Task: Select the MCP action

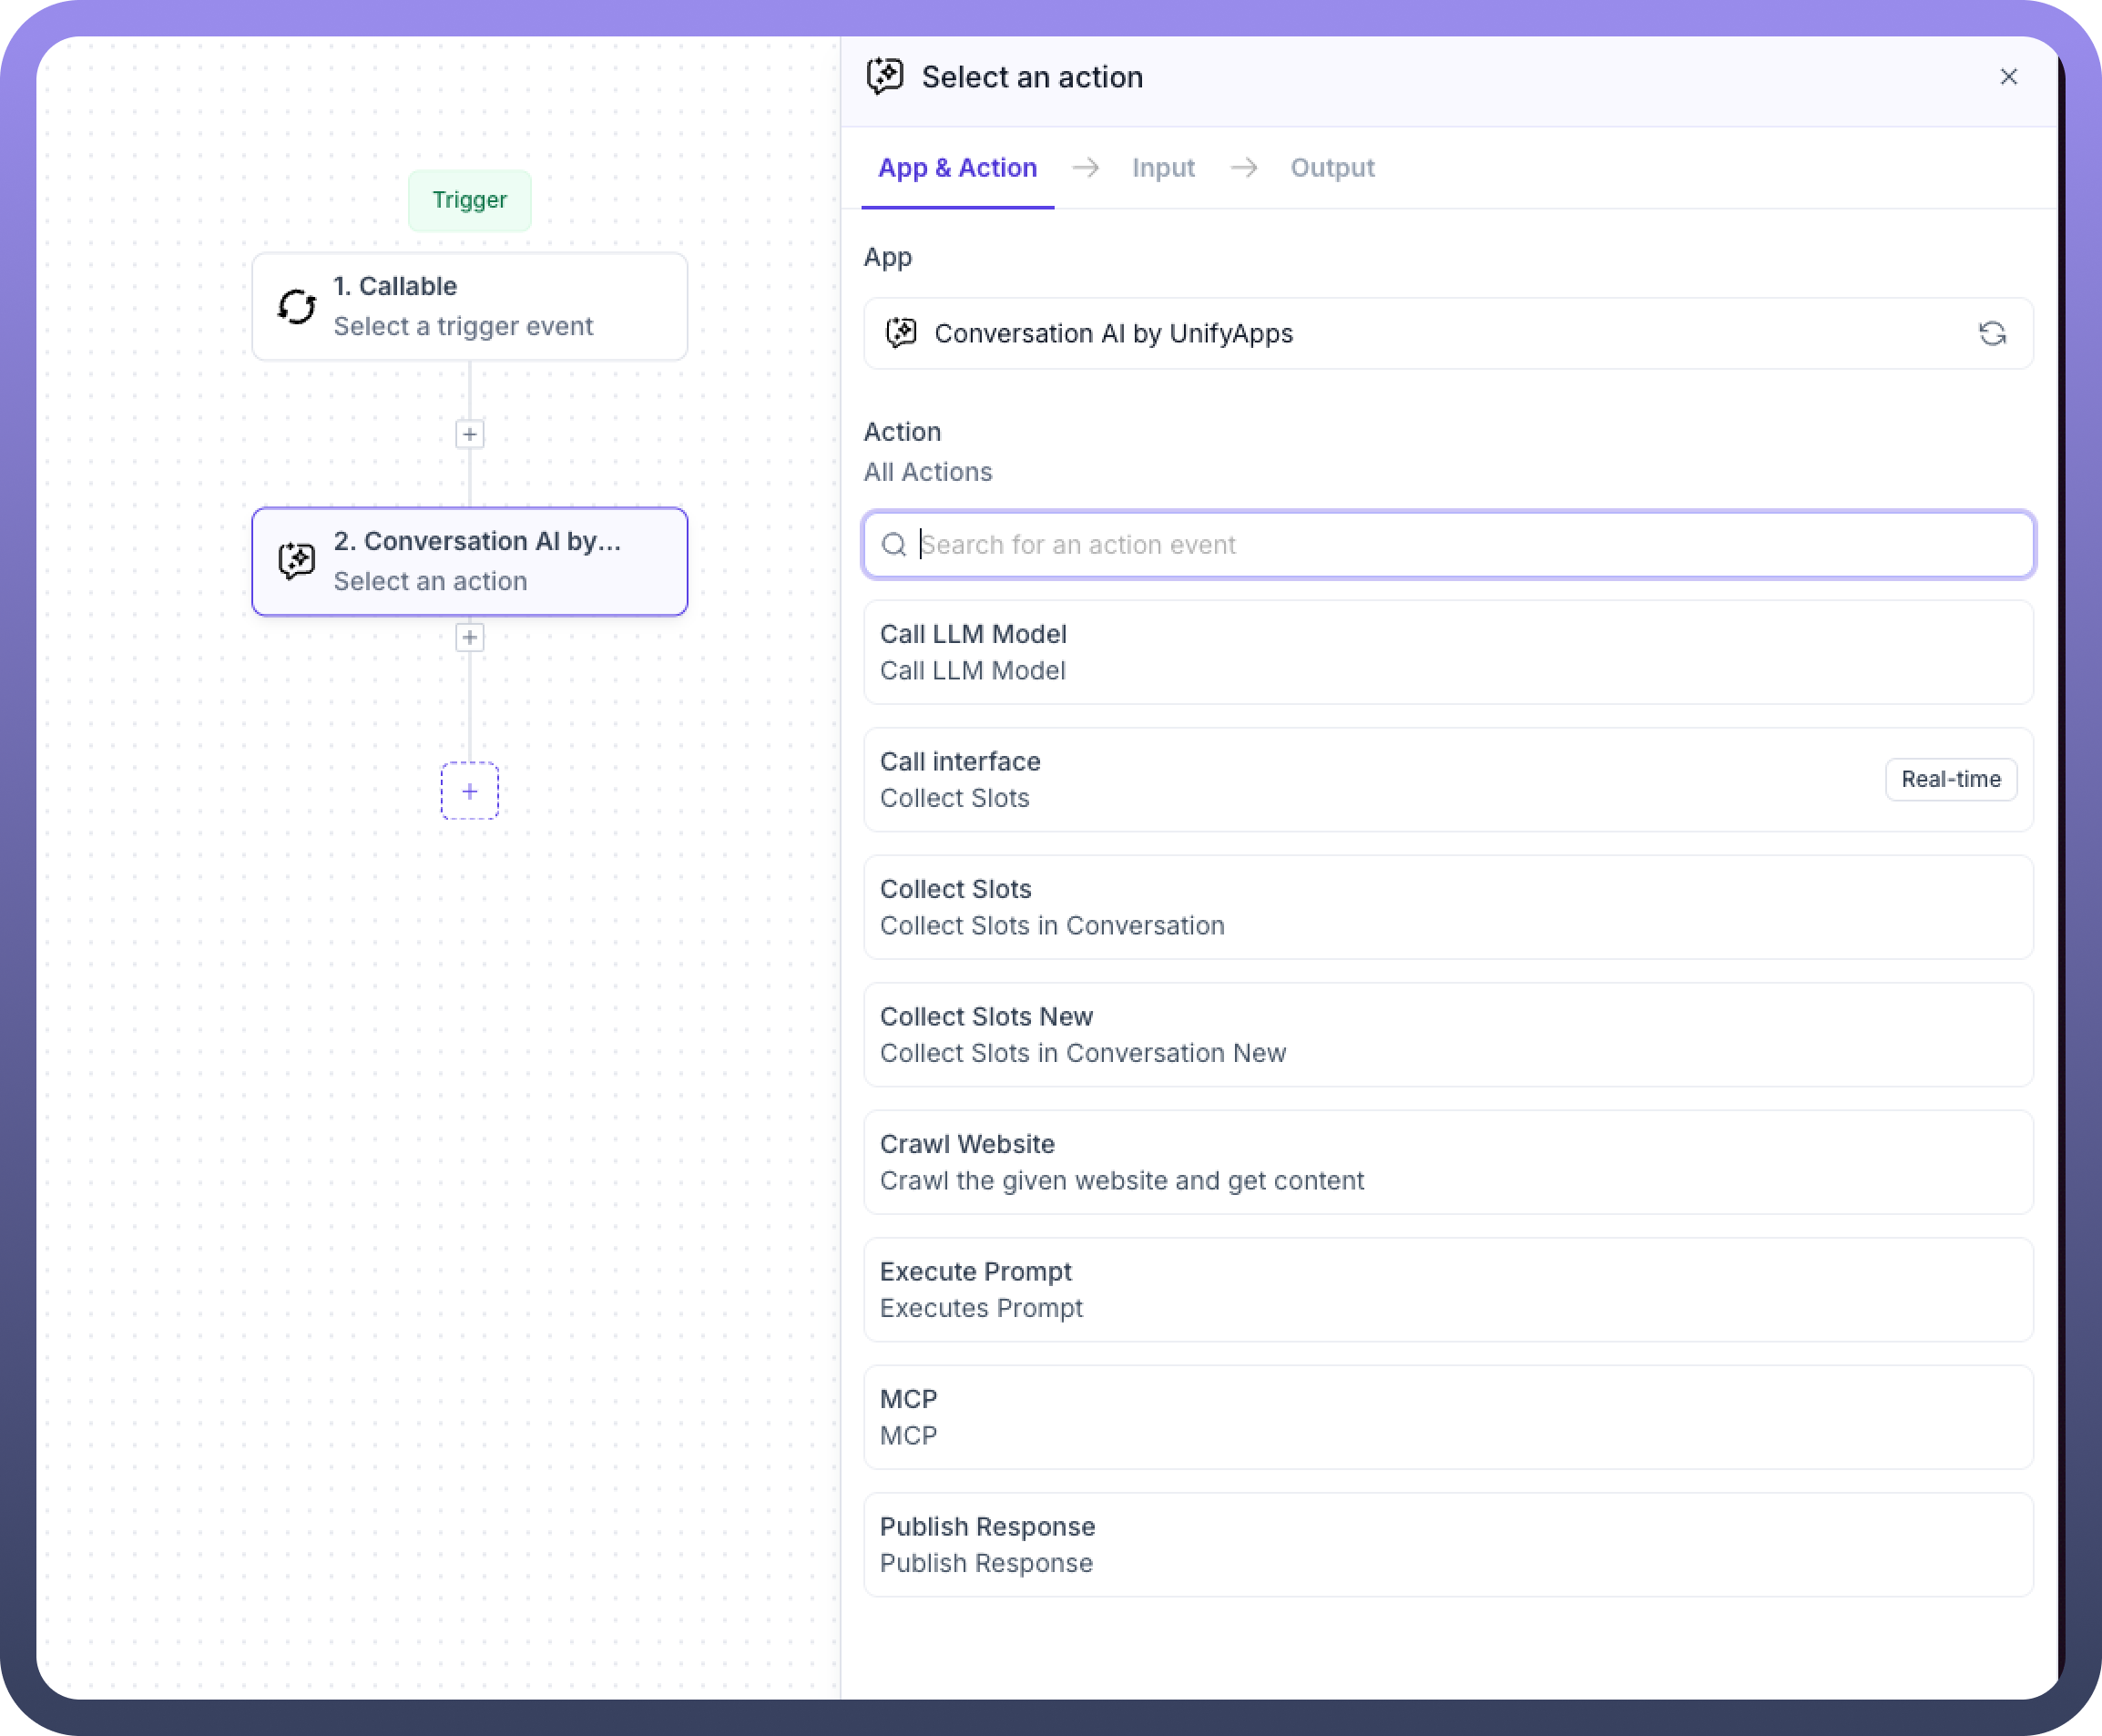Action: click(1447, 1417)
